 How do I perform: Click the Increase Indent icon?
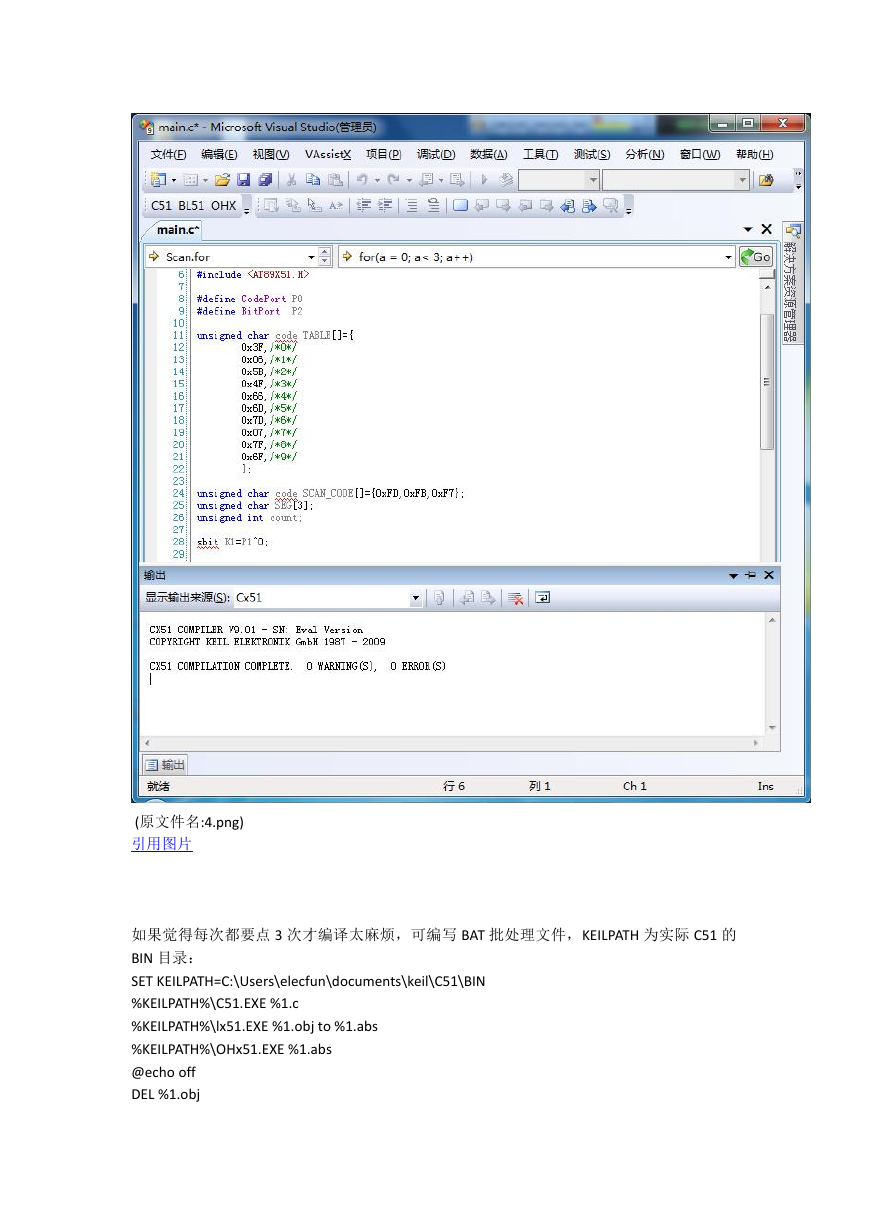[x=383, y=206]
